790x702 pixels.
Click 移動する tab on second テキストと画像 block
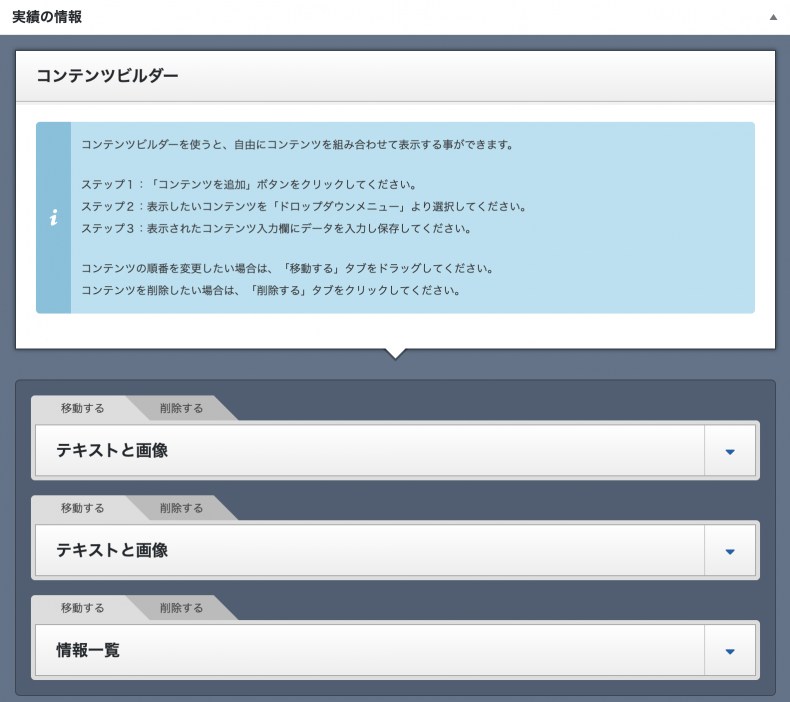(x=82, y=508)
